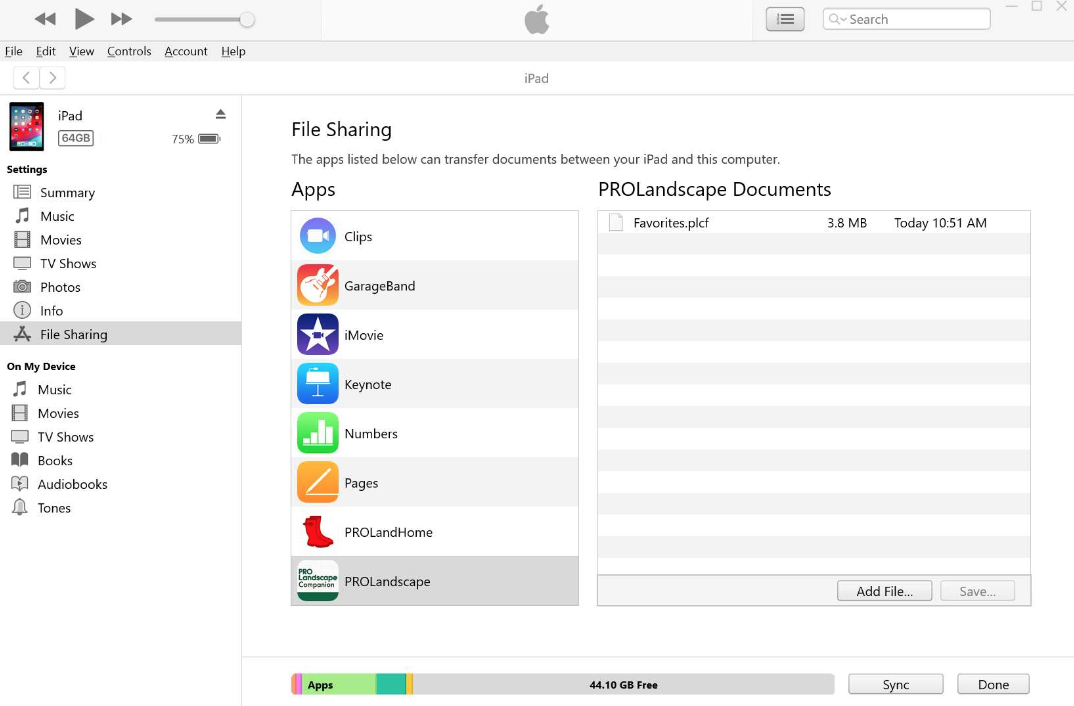
Task: Adjust the volume slider knob
Action: pyautogui.click(x=247, y=19)
